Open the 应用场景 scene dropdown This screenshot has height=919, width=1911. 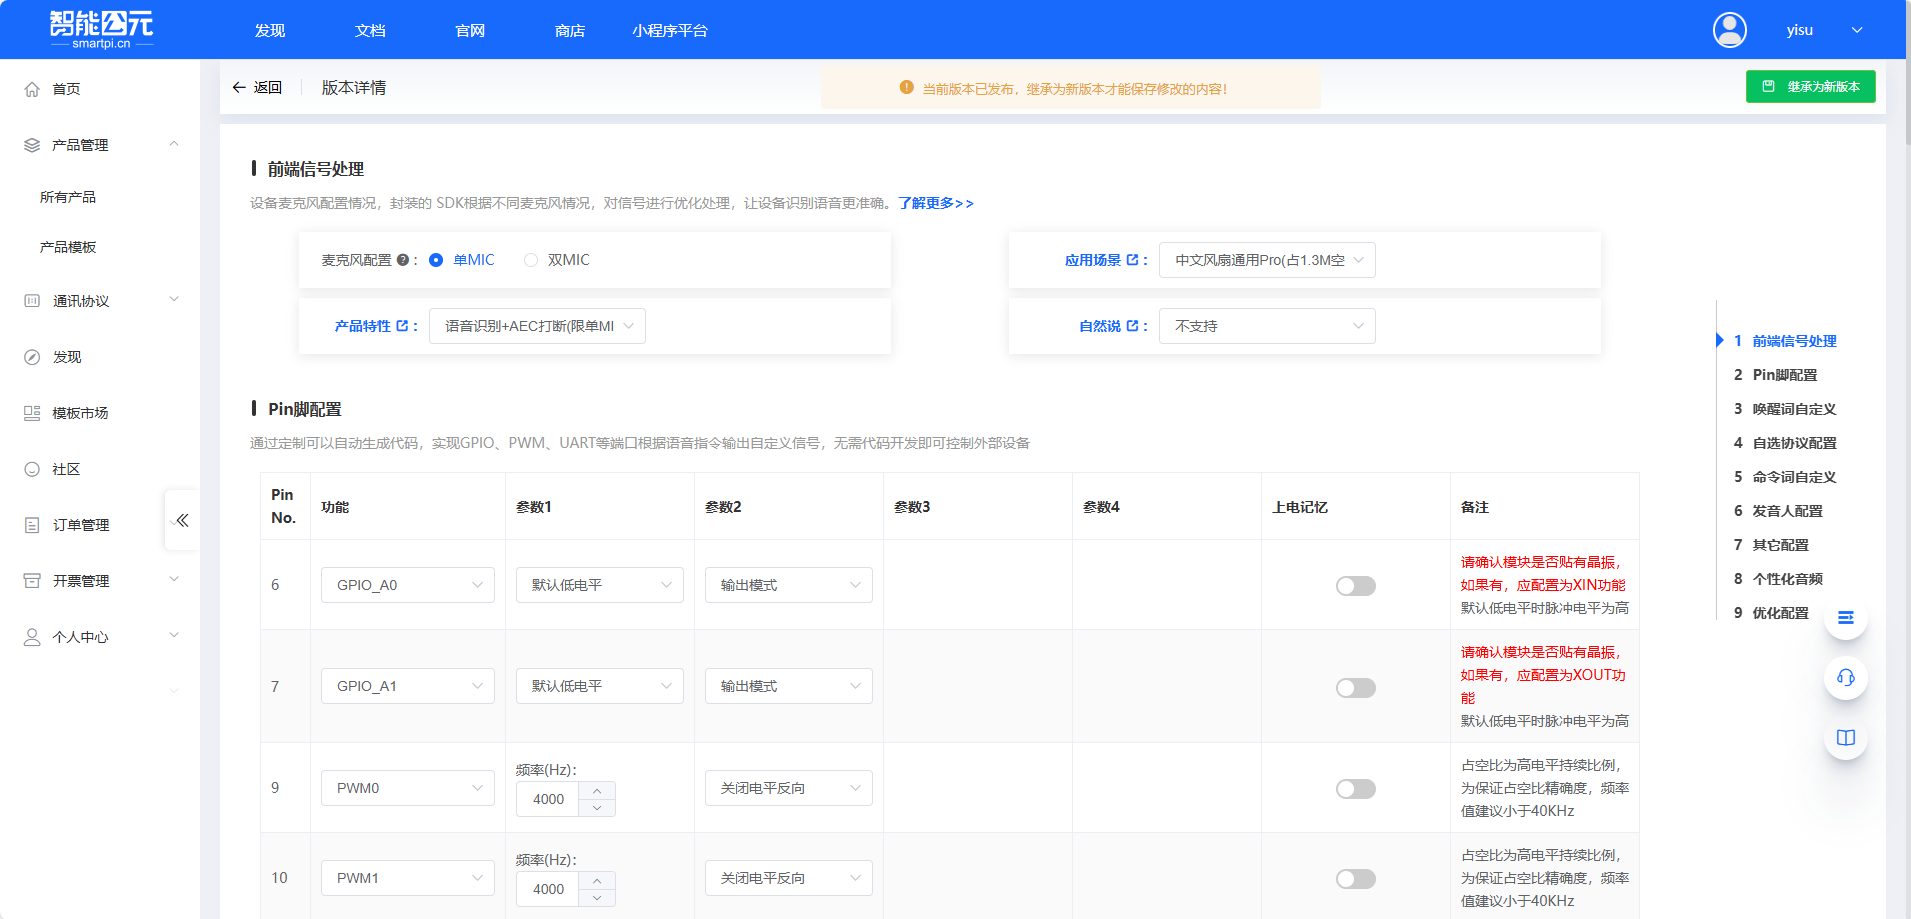coord(1266,259)
